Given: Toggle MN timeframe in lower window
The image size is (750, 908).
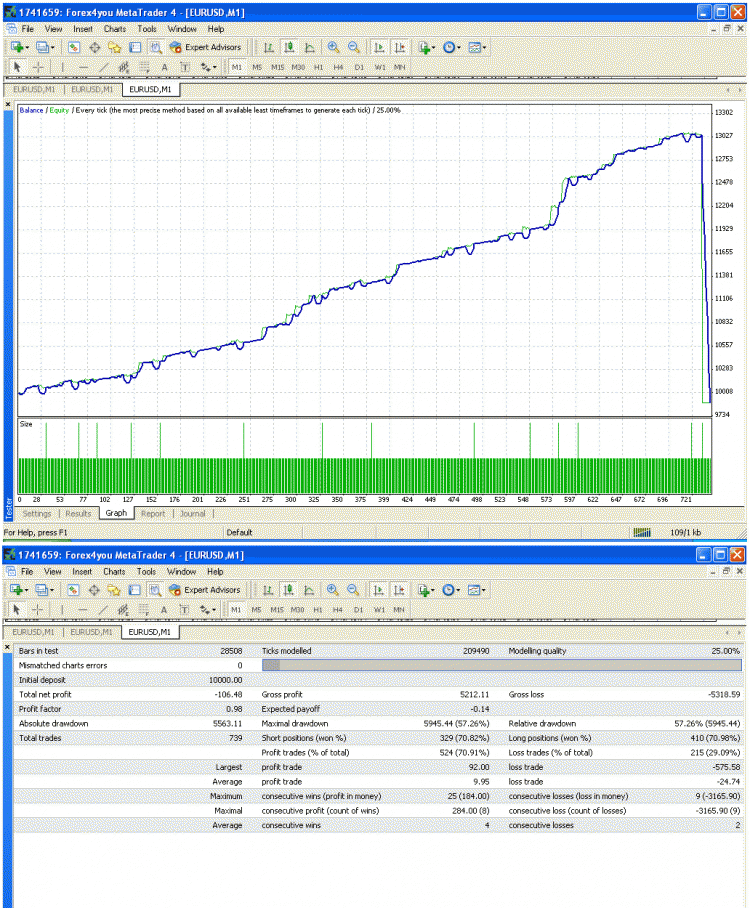Looking at the screenshot, I should [x=399, y=610].
